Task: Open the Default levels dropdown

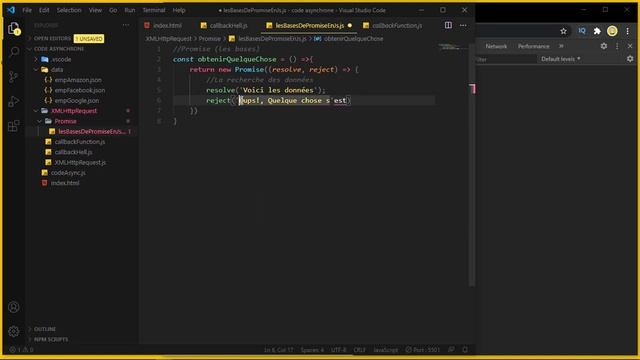Action: click(x=560, y=59)
